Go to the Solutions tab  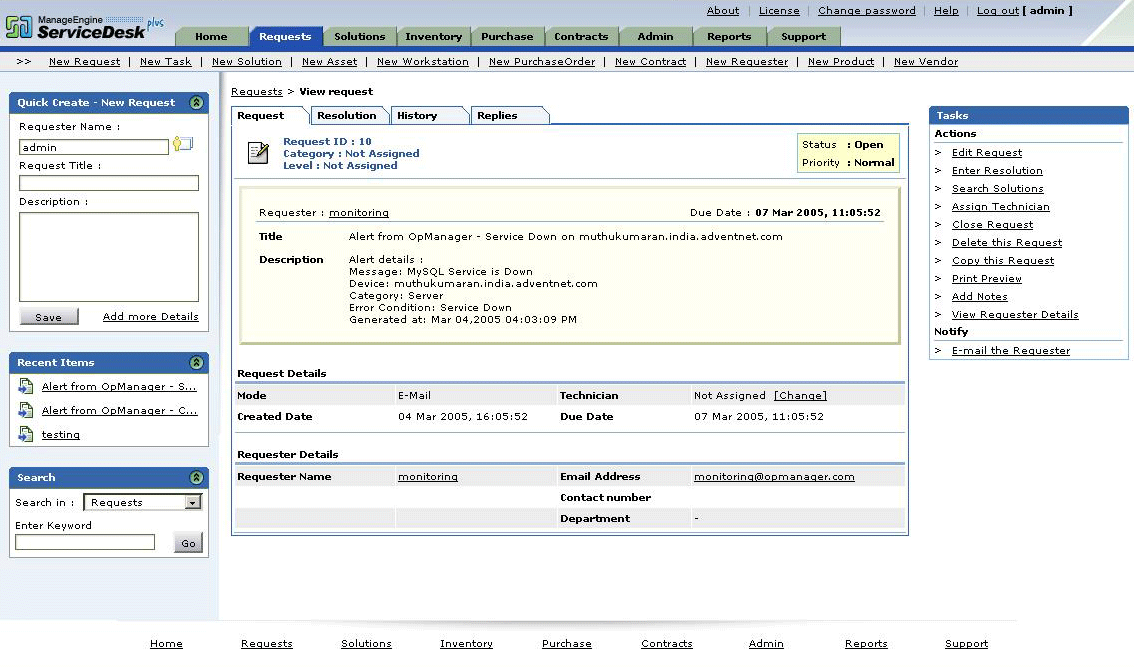(x=359, y=36)
